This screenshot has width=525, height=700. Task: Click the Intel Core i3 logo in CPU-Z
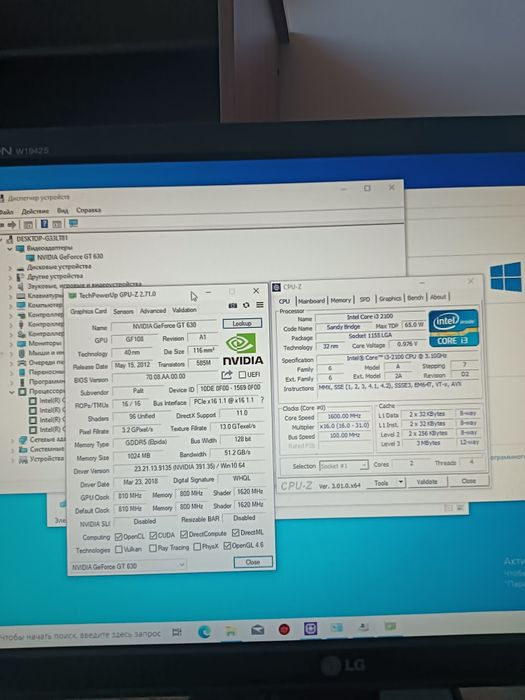point(454,328)
